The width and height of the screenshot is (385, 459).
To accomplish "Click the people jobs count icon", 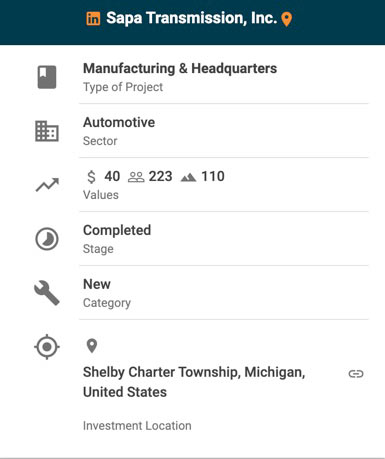I will click(136, 177).
